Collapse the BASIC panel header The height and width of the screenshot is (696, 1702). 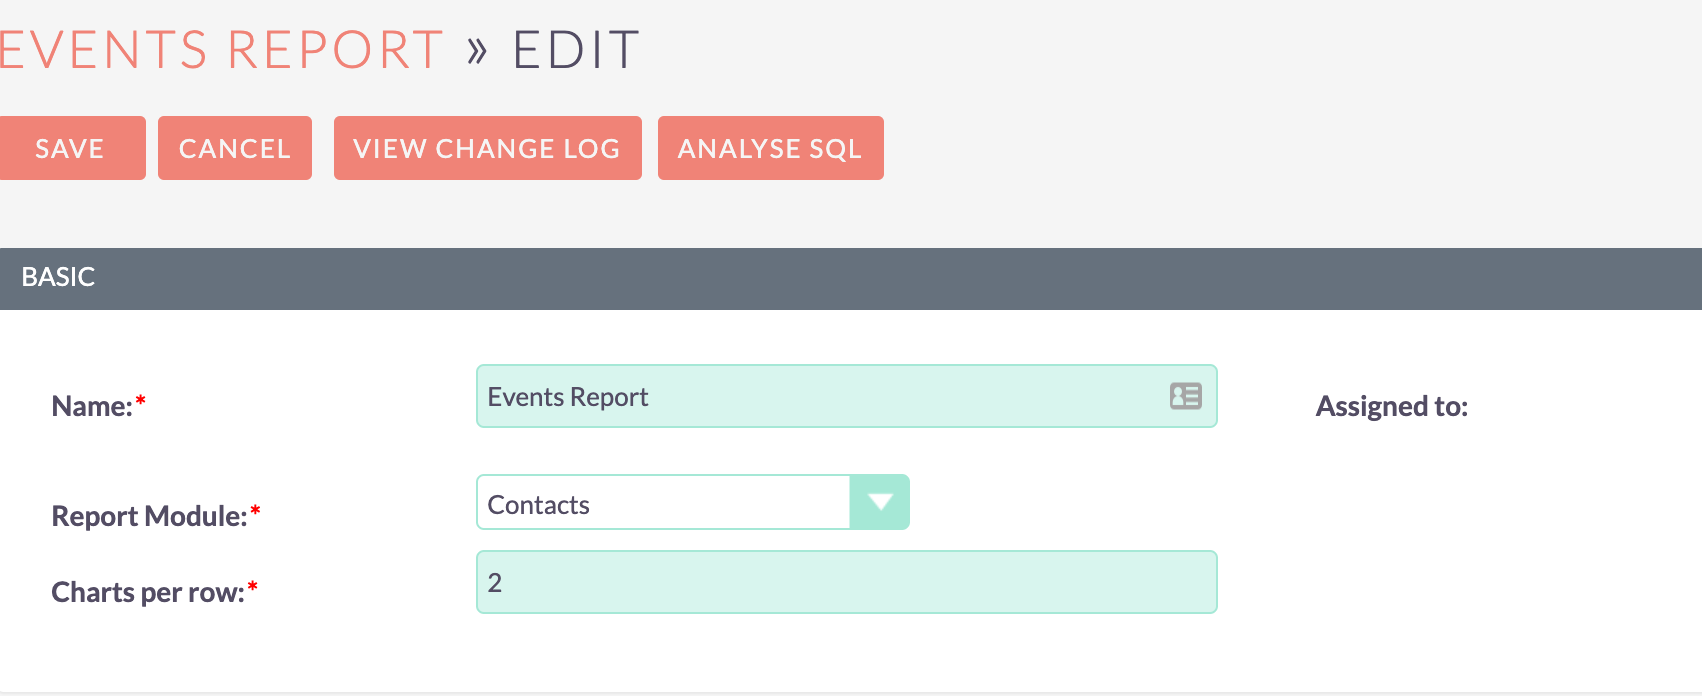point(58,277)
